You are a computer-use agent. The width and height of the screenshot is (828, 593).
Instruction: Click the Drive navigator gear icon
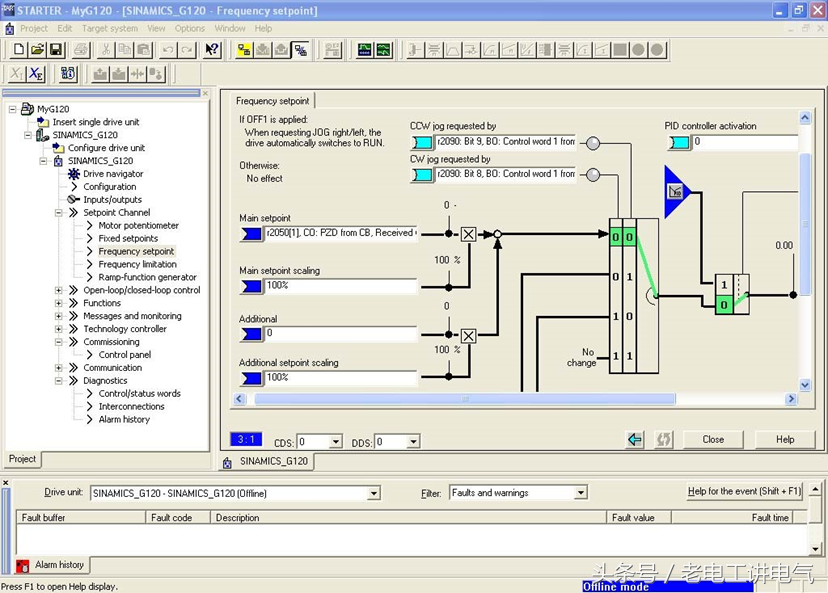(74, 174)
